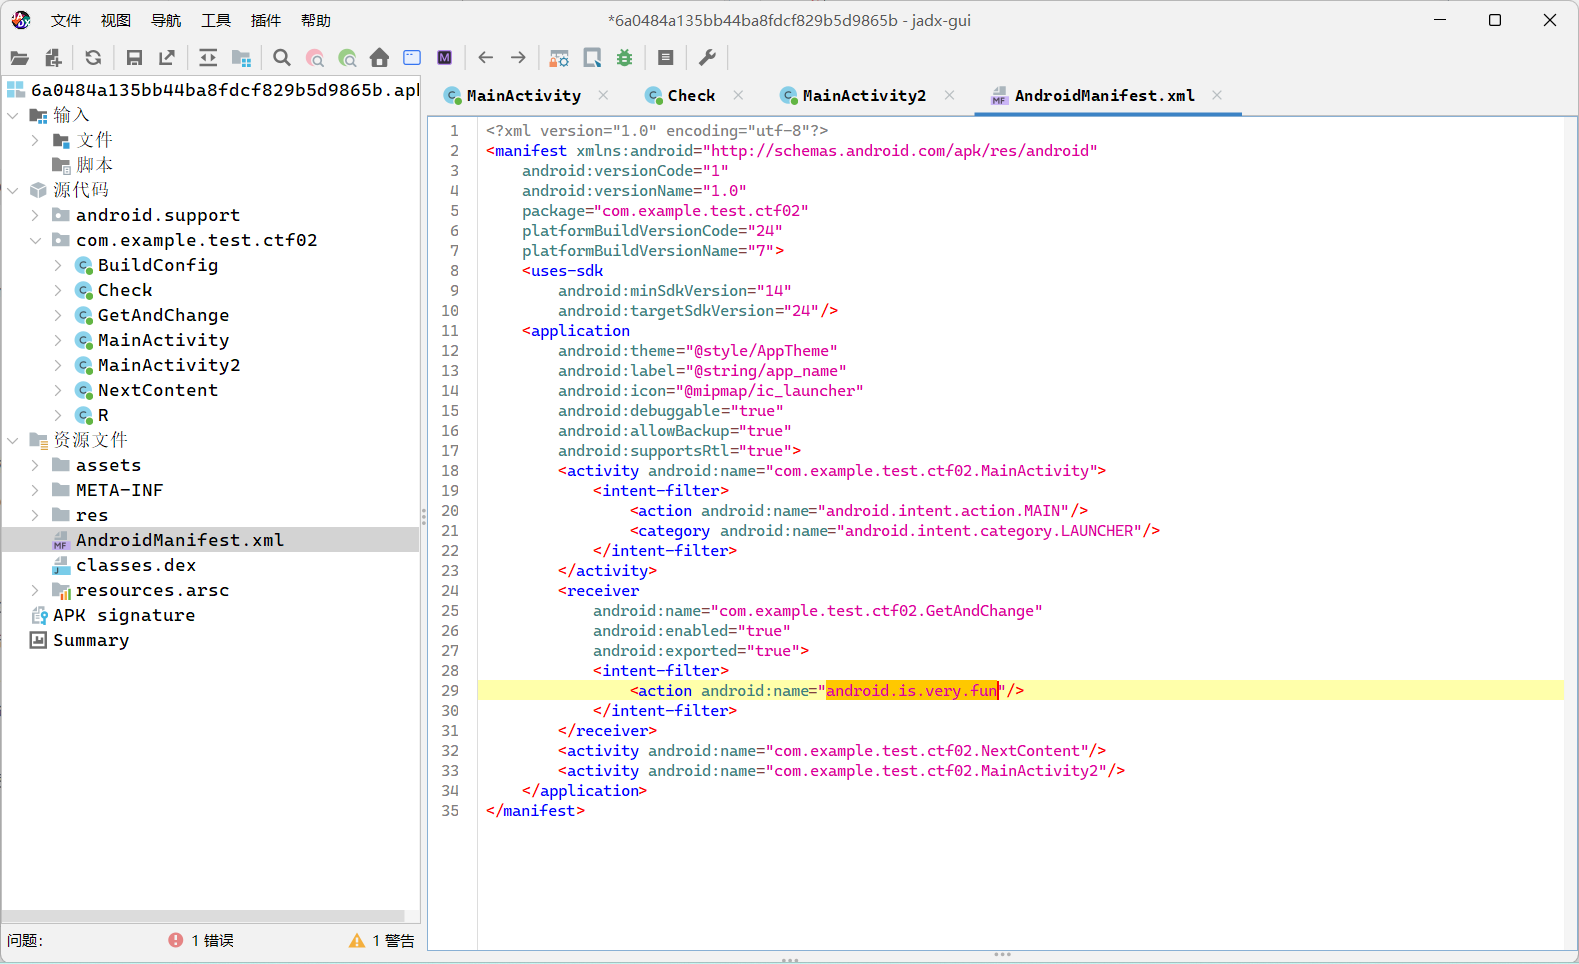Screen dimensions: 1579x964
Task: Click the Reload files icon
Action: click(x=93, y=58)
